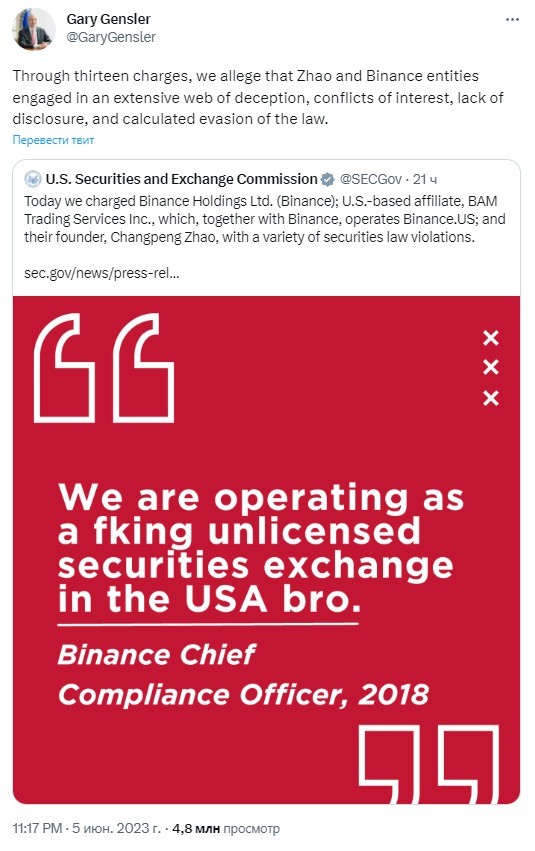Click the 11:17 PM tweet timestamp

point(37,828)
